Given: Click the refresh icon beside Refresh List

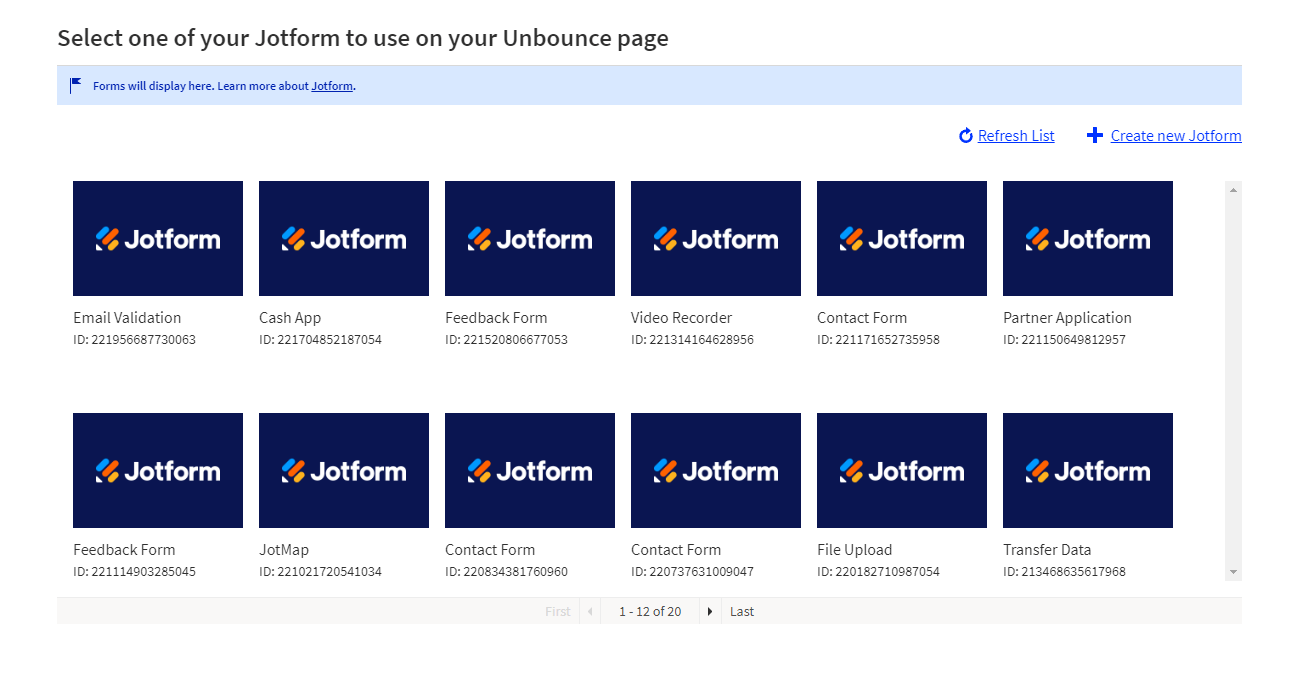Looking at the screenshot, I should click(x=965, y=136).
